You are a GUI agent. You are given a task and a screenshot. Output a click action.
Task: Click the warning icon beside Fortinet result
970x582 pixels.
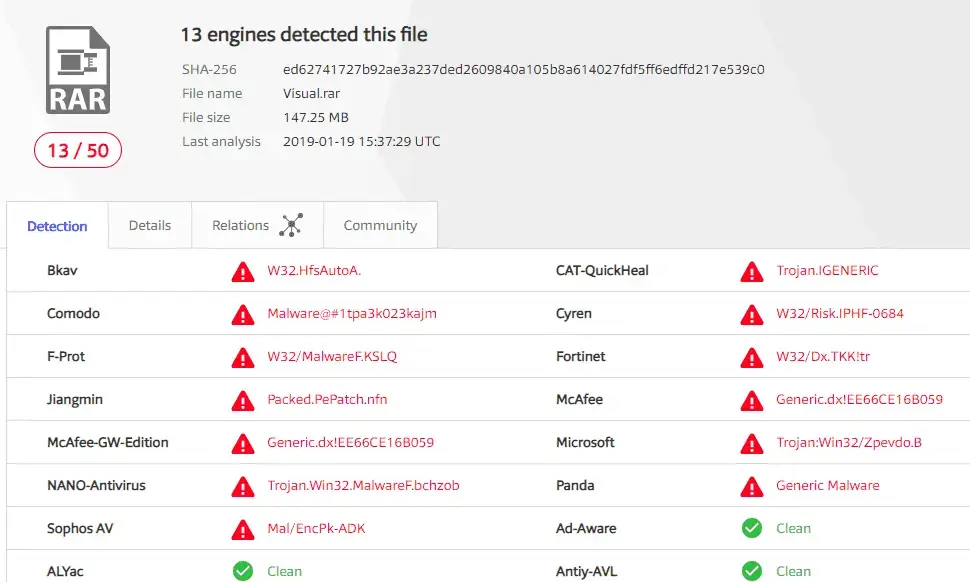point(751,357)
